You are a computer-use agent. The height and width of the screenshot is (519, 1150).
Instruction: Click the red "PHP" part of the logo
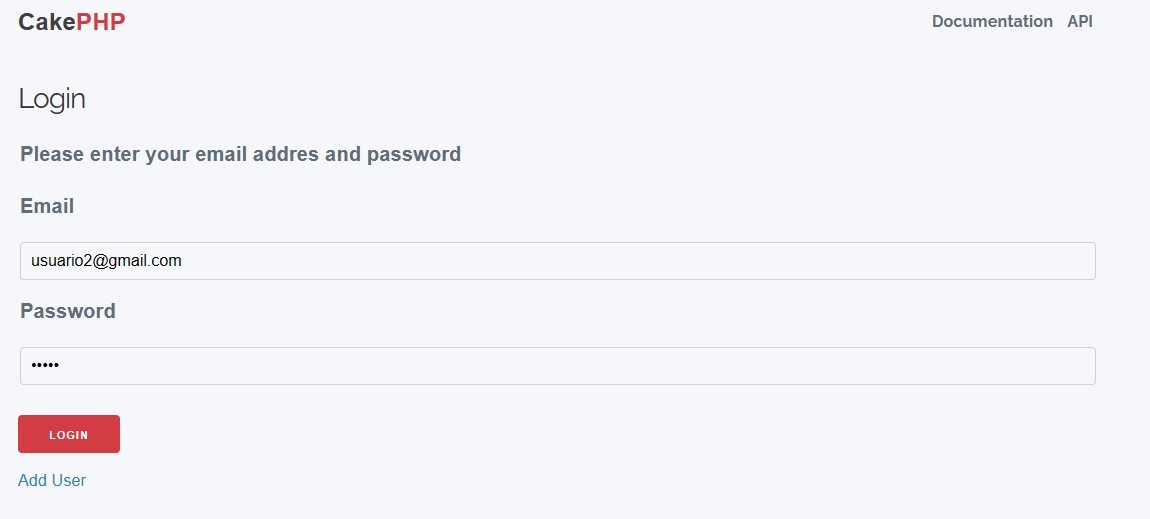101,22
